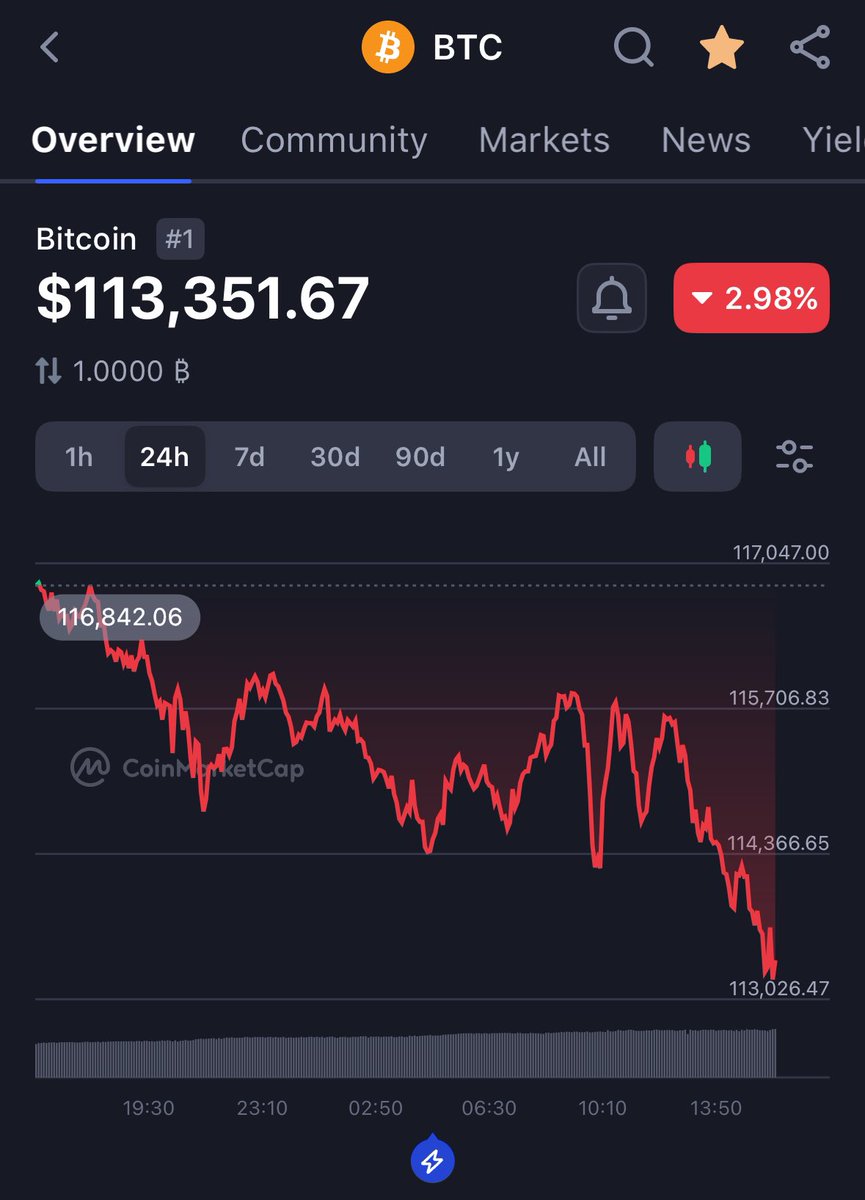Select the 1h time range
Screen dimensions: 865x1200
click(x=79, y=457)
